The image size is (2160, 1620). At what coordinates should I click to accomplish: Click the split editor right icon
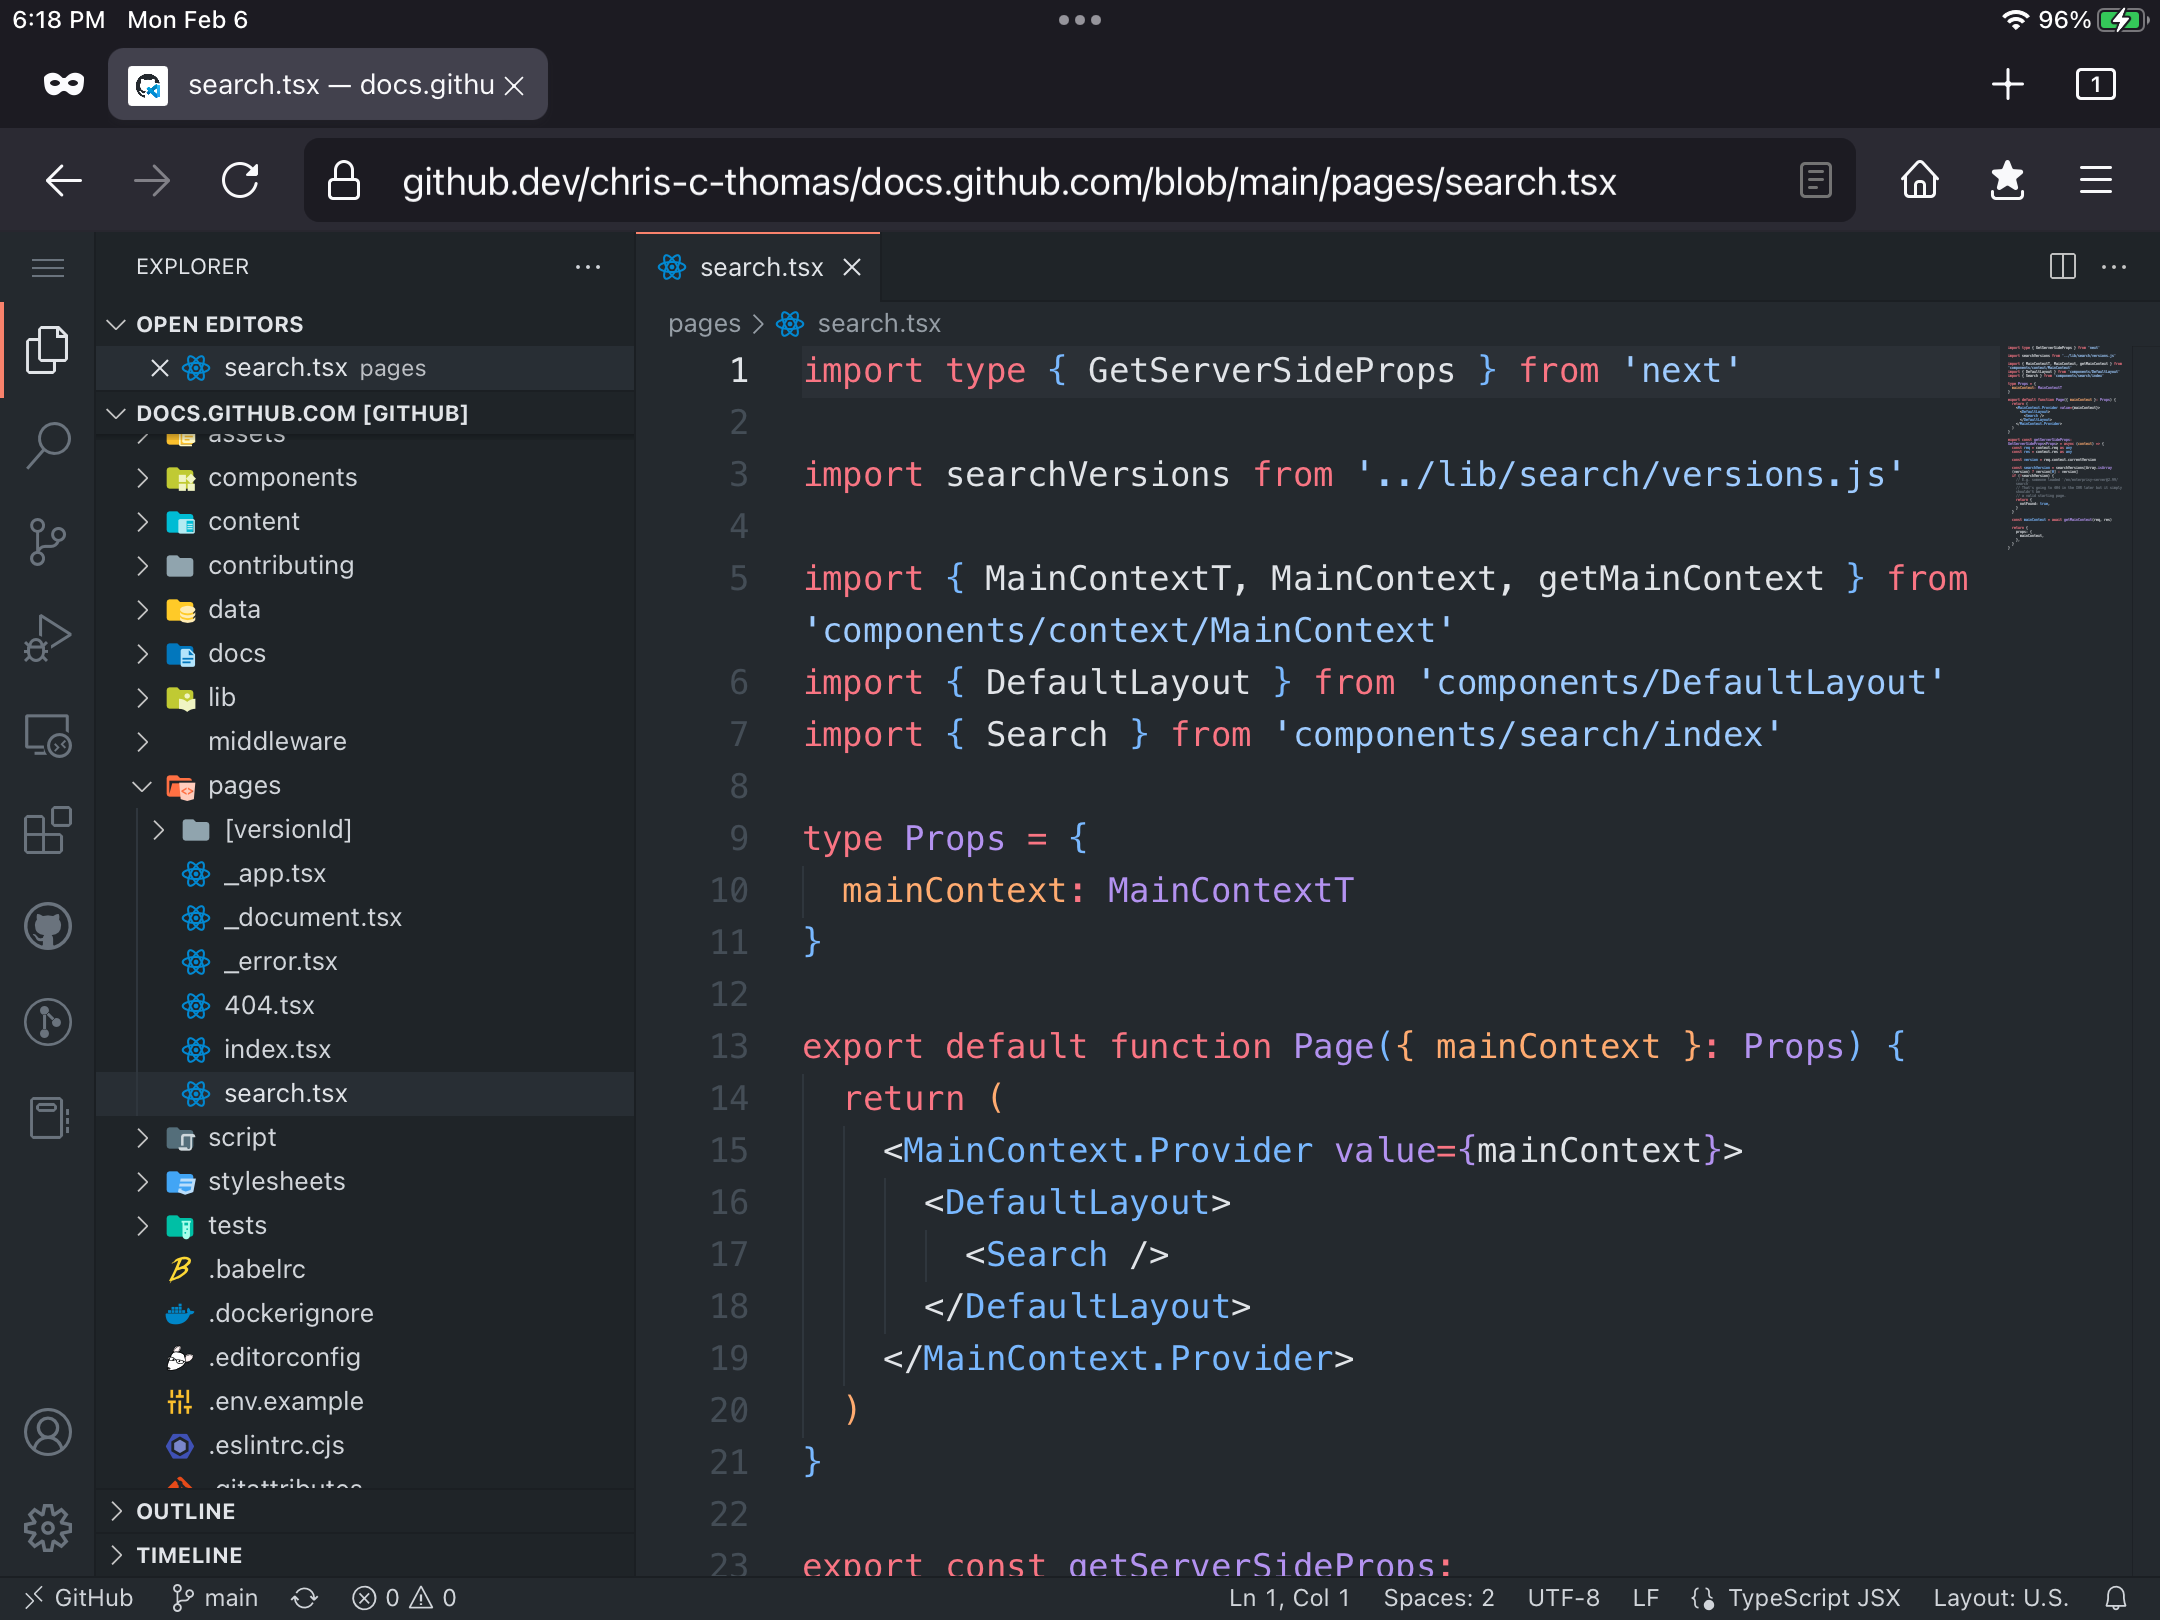tap(2062, 266)
